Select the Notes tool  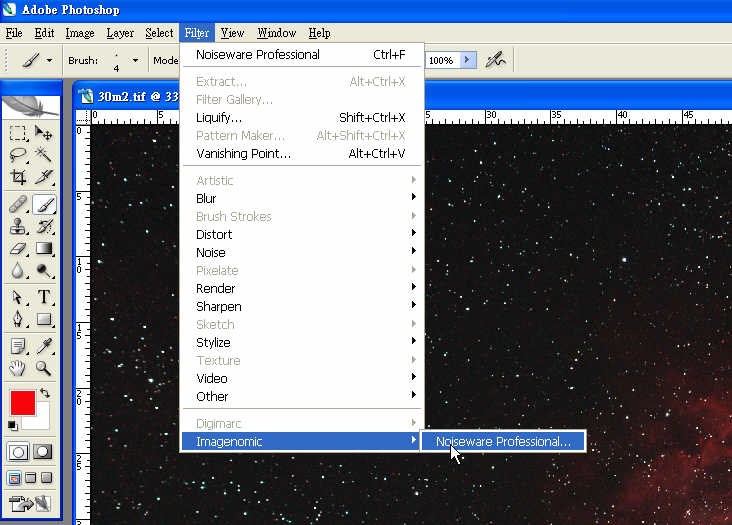pyautogui.click(x=18, y=347)
